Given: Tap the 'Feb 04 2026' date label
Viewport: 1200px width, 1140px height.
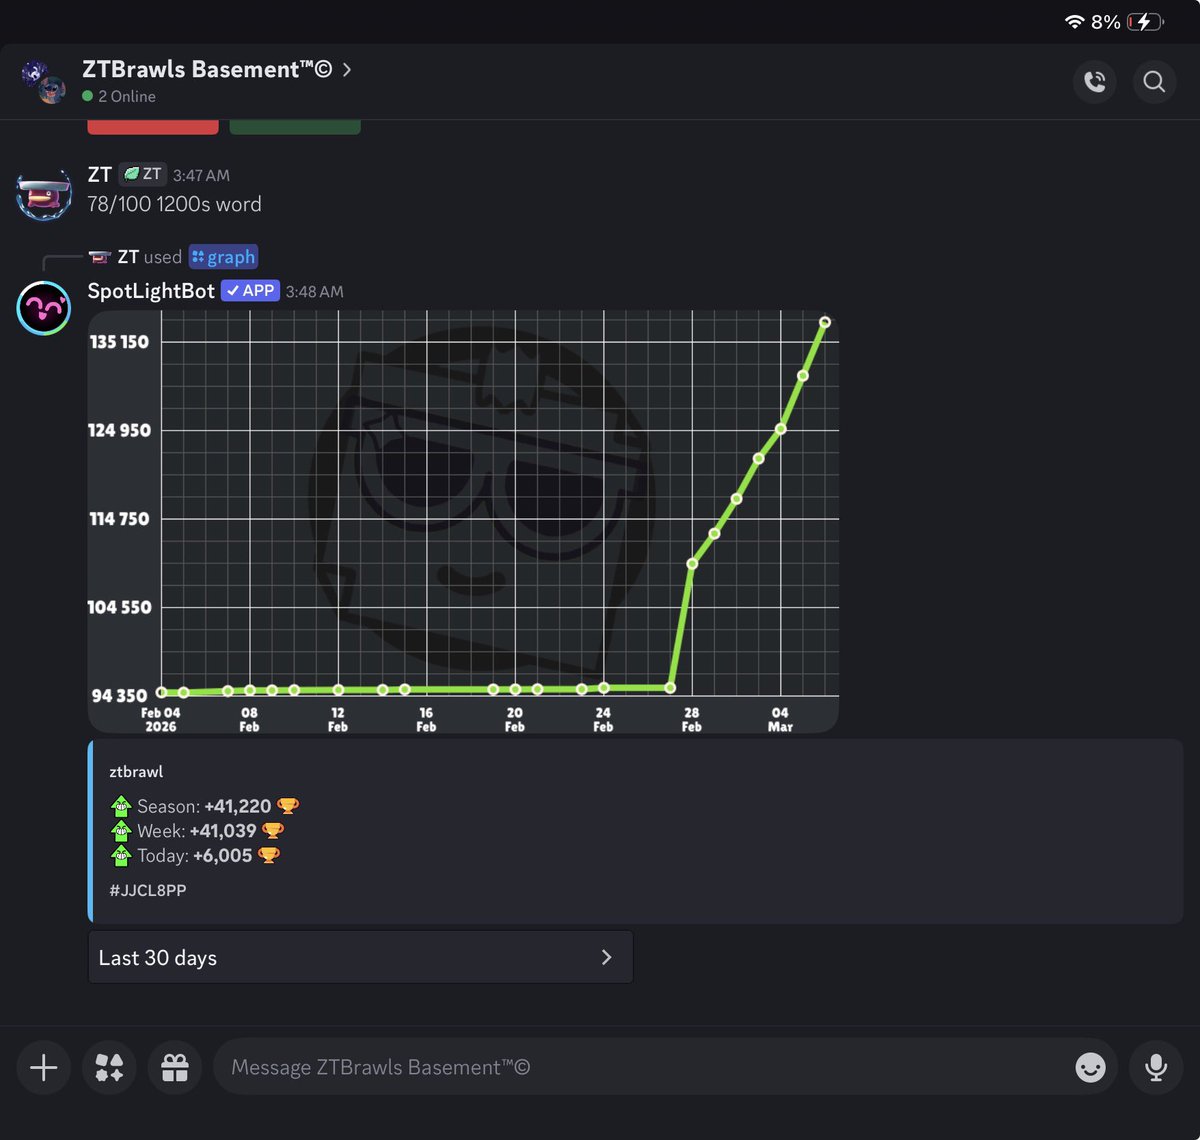Looking at the screenshot, I should tap(160, 720).
